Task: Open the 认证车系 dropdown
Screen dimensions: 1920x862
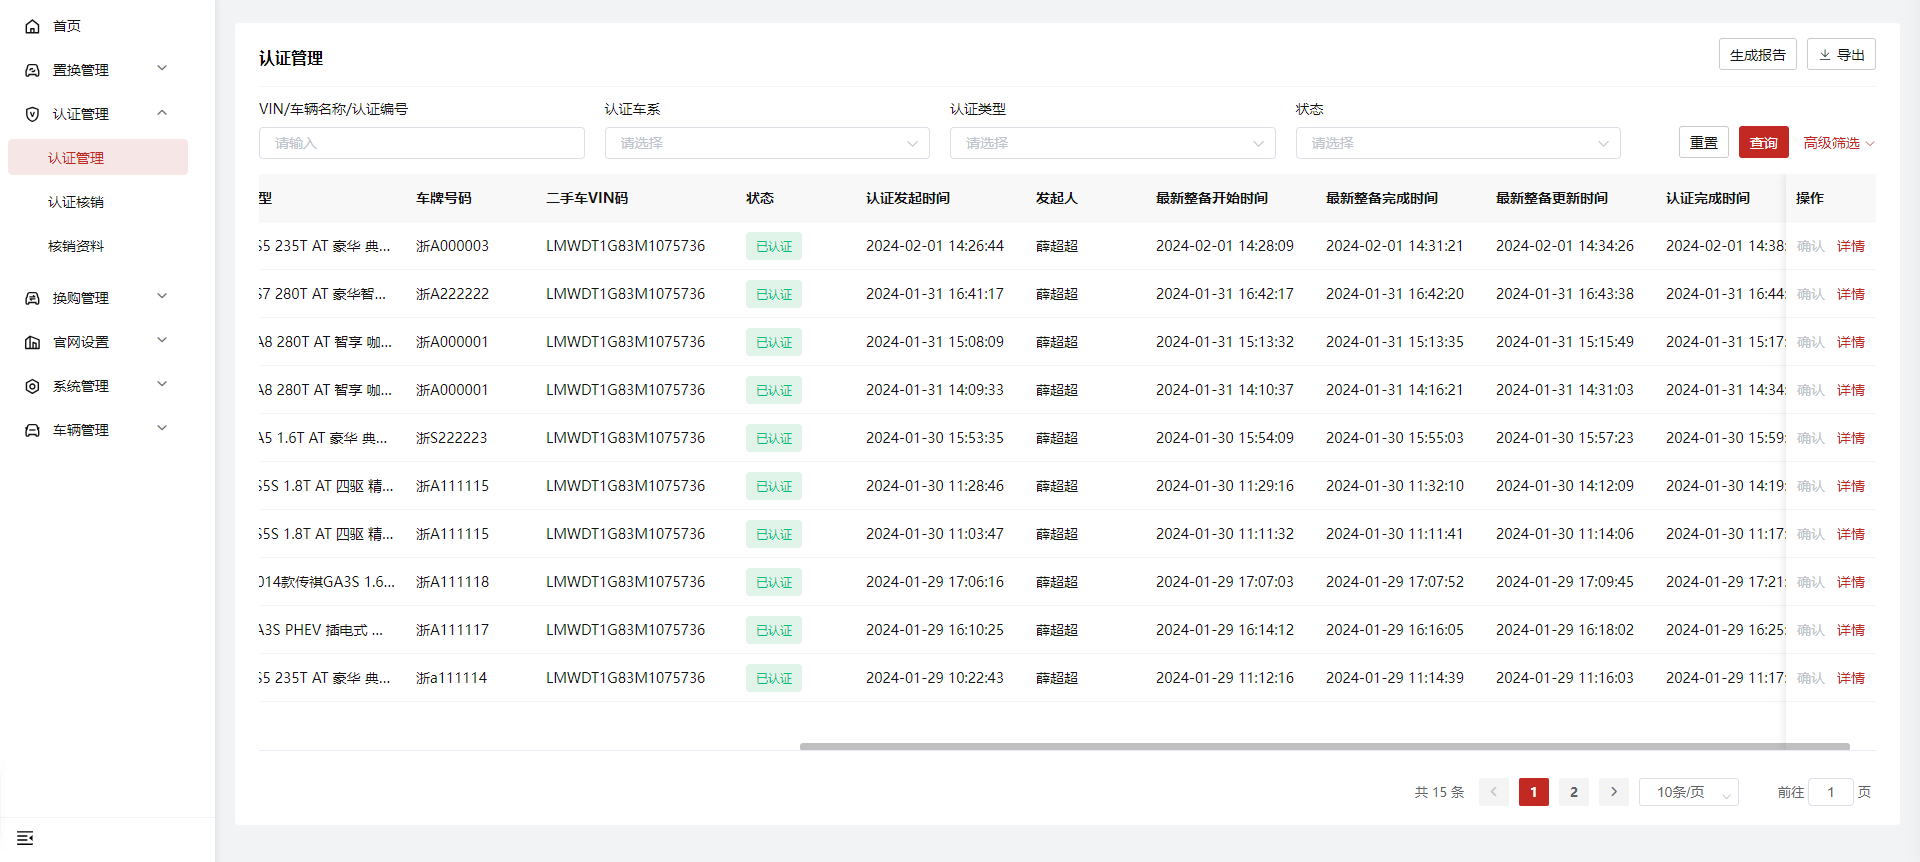Action: [767, 143]
